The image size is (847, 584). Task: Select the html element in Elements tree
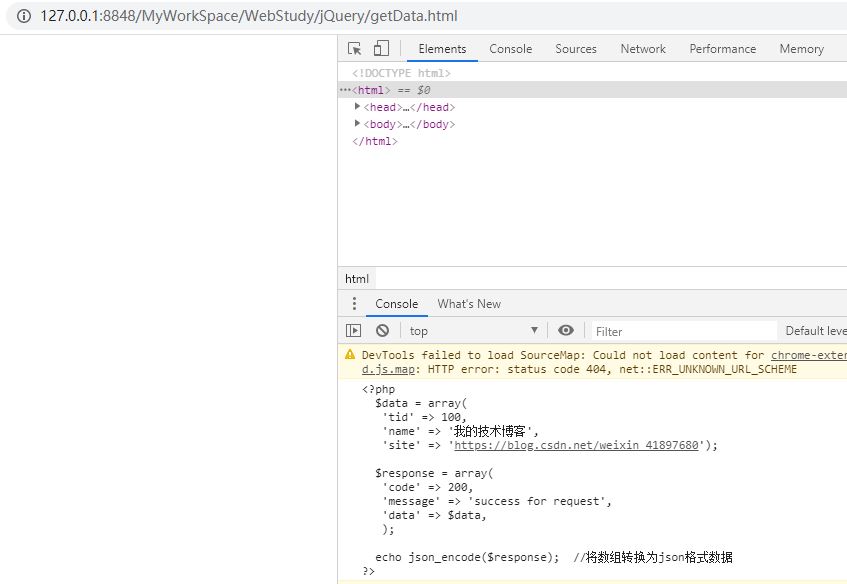click(370, 89)
